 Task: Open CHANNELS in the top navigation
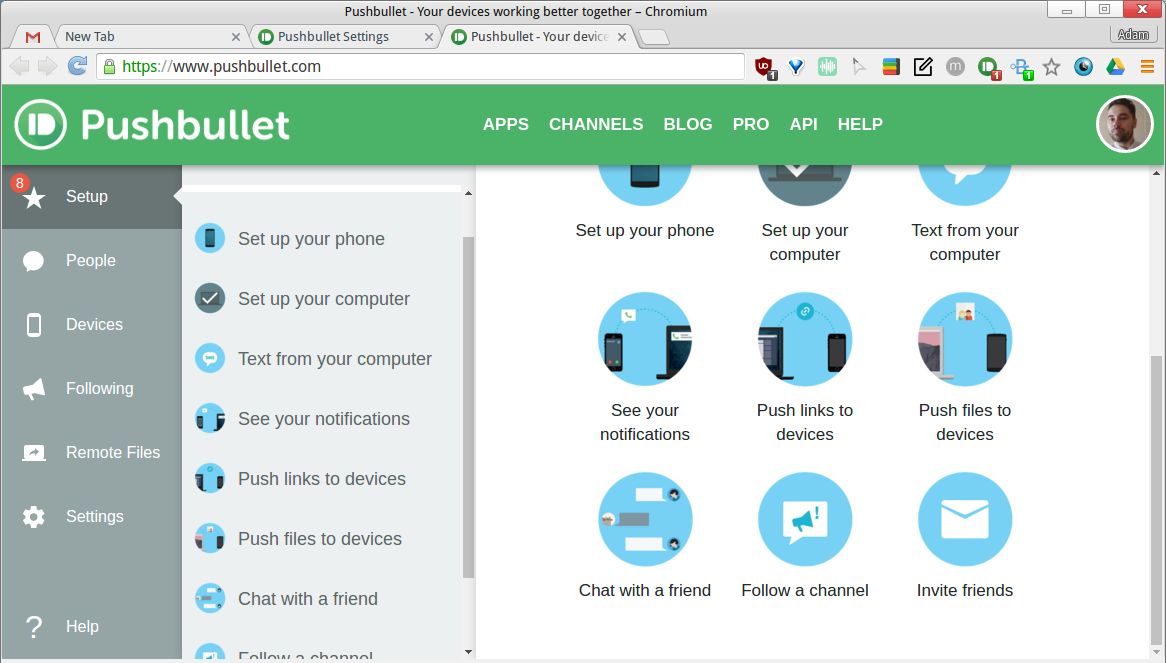coord(596,124)
